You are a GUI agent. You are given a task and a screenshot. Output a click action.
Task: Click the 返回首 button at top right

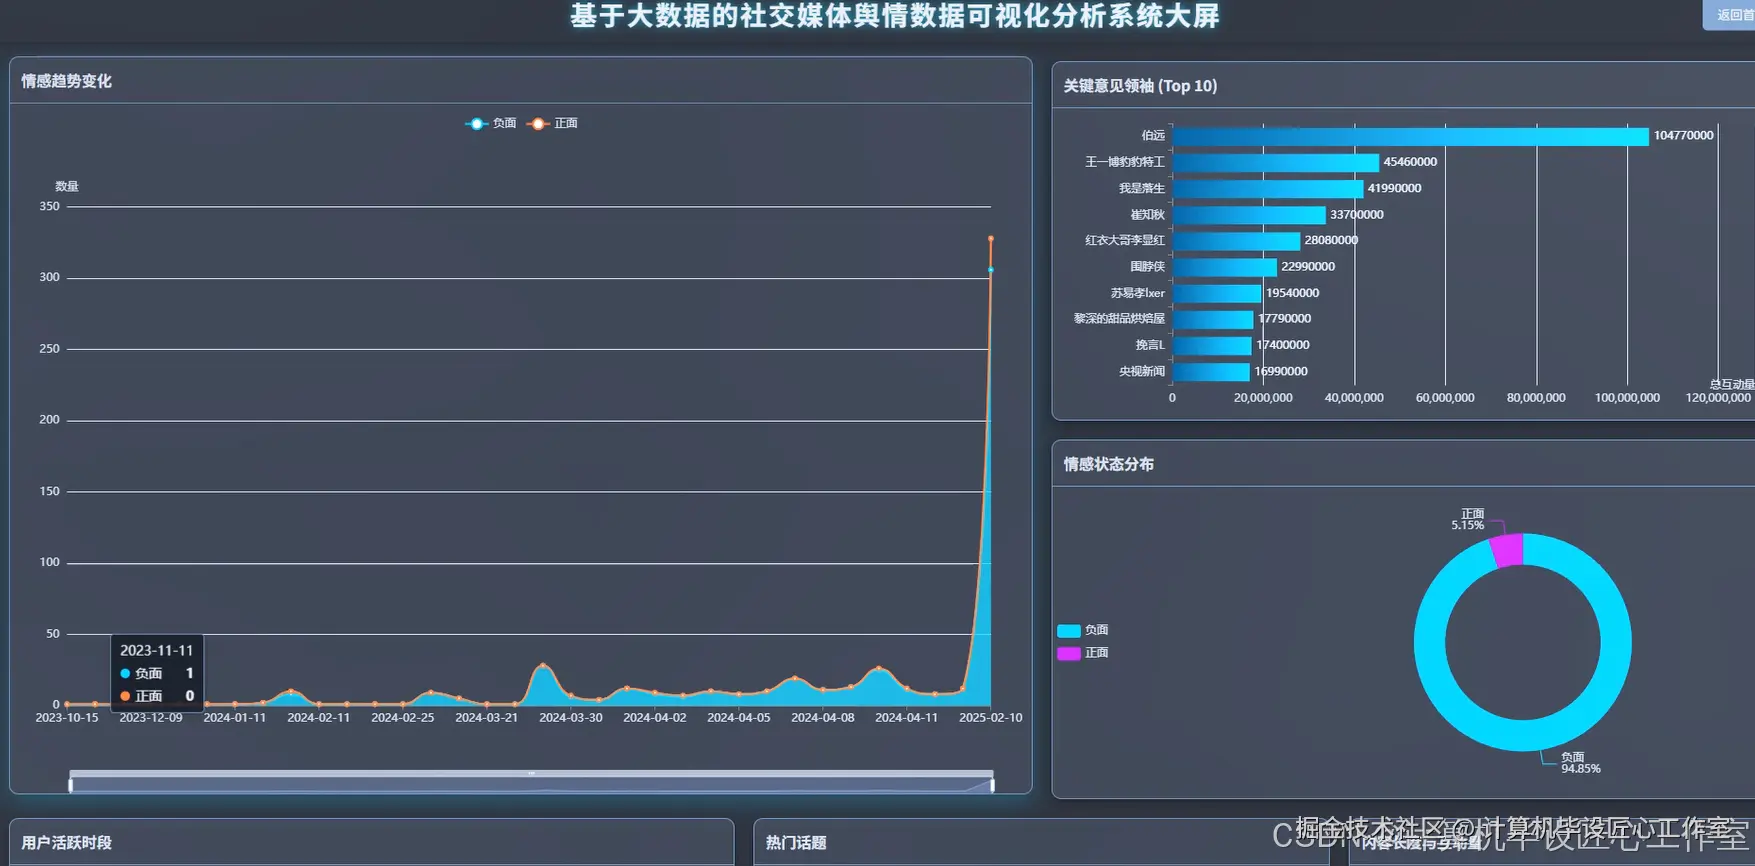click(1729, 15)
